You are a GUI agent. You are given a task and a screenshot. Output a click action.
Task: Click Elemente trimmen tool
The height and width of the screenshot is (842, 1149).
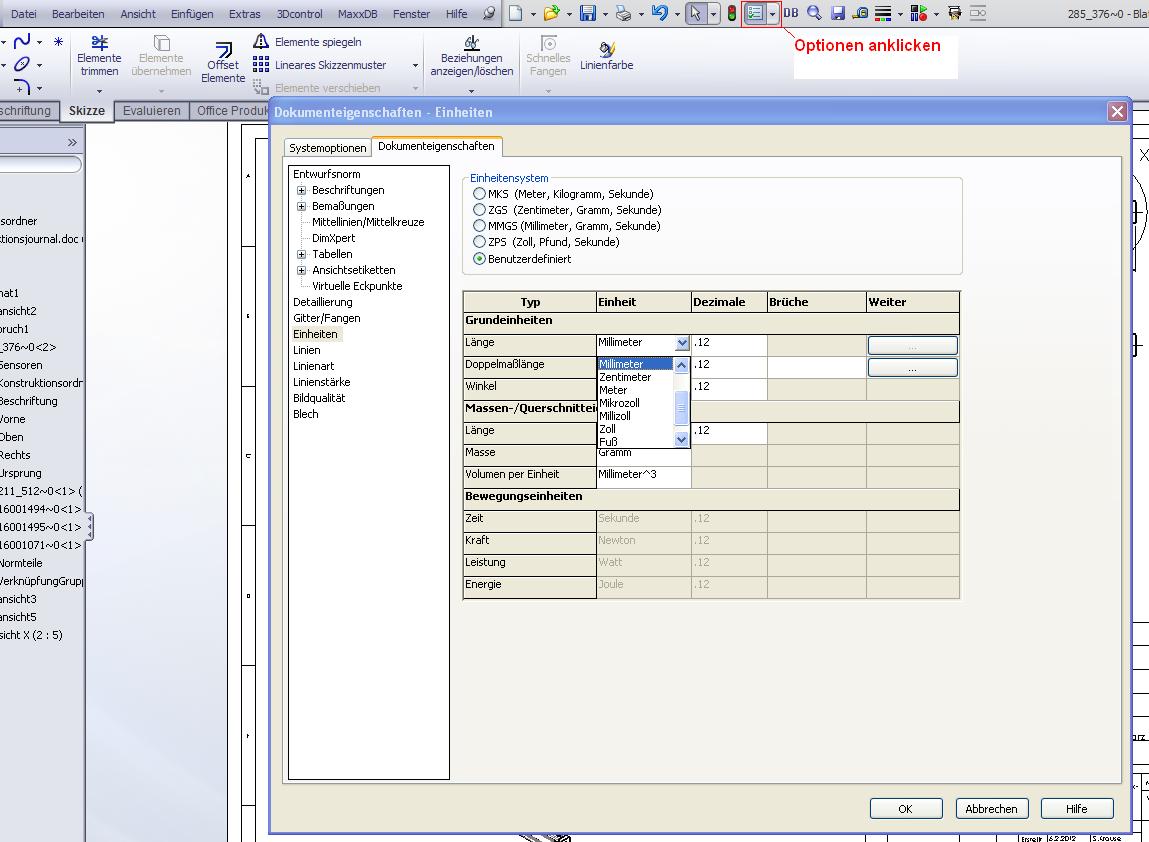(100, 56)
